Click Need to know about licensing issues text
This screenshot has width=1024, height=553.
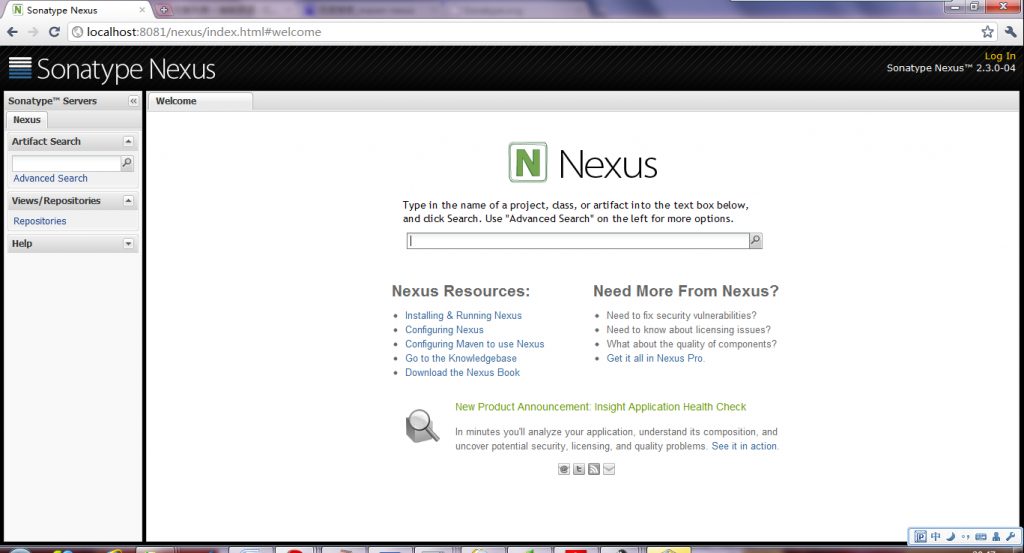pos(688,330)
